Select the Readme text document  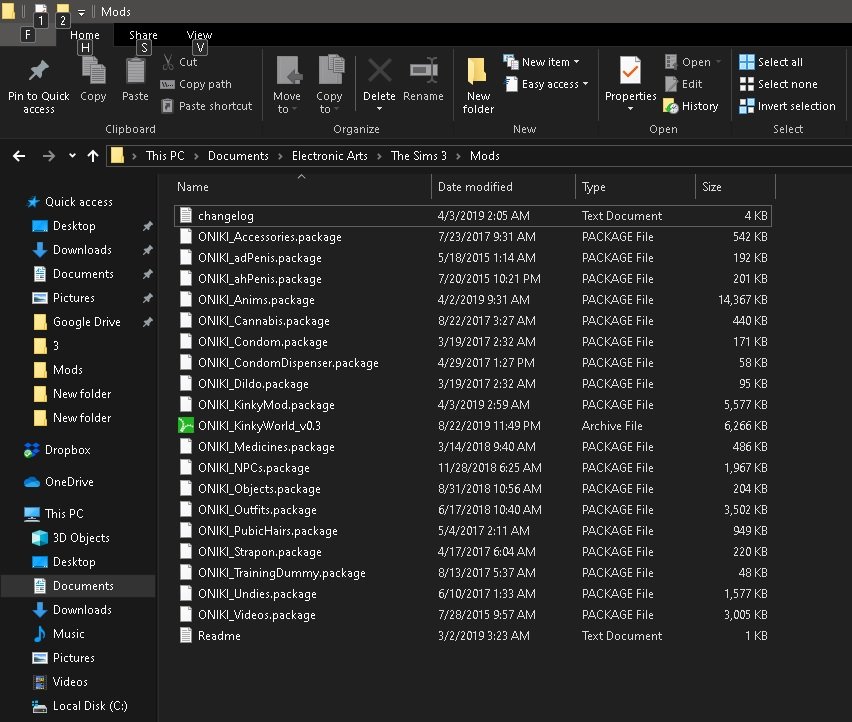click(473, 636)
